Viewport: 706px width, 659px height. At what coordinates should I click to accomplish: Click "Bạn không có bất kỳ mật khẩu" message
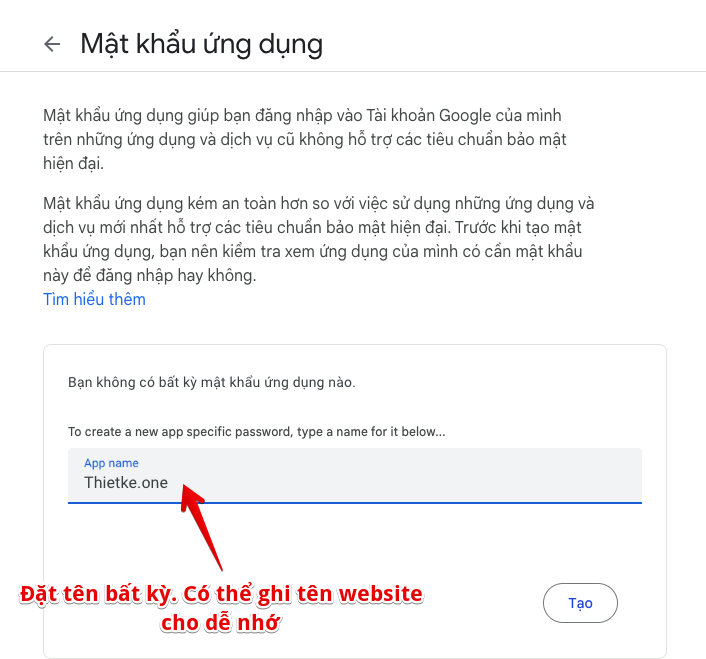[x=212, y=383]
